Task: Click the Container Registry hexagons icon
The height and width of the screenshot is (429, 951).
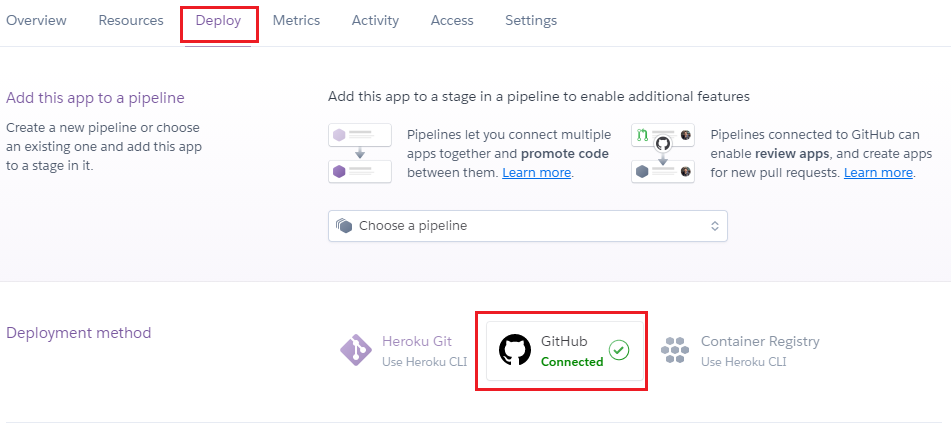Action: 674,350
